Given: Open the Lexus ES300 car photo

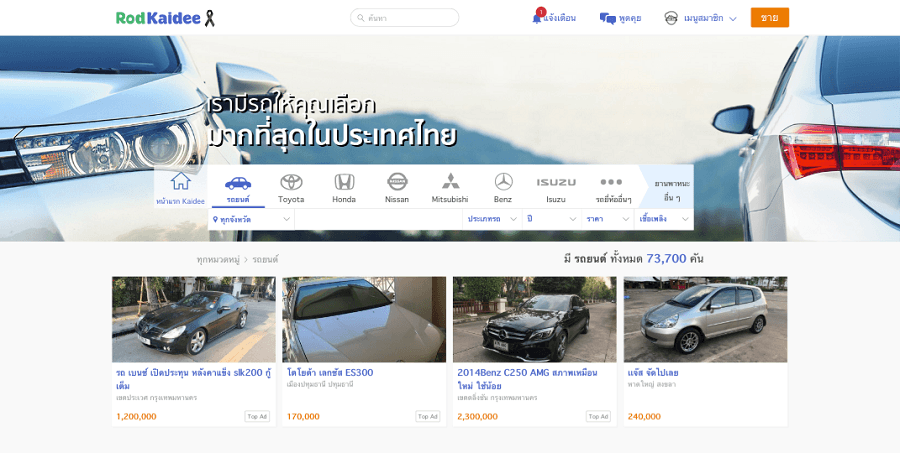Looking at the screenshot, I should click(x=364, y=319).
